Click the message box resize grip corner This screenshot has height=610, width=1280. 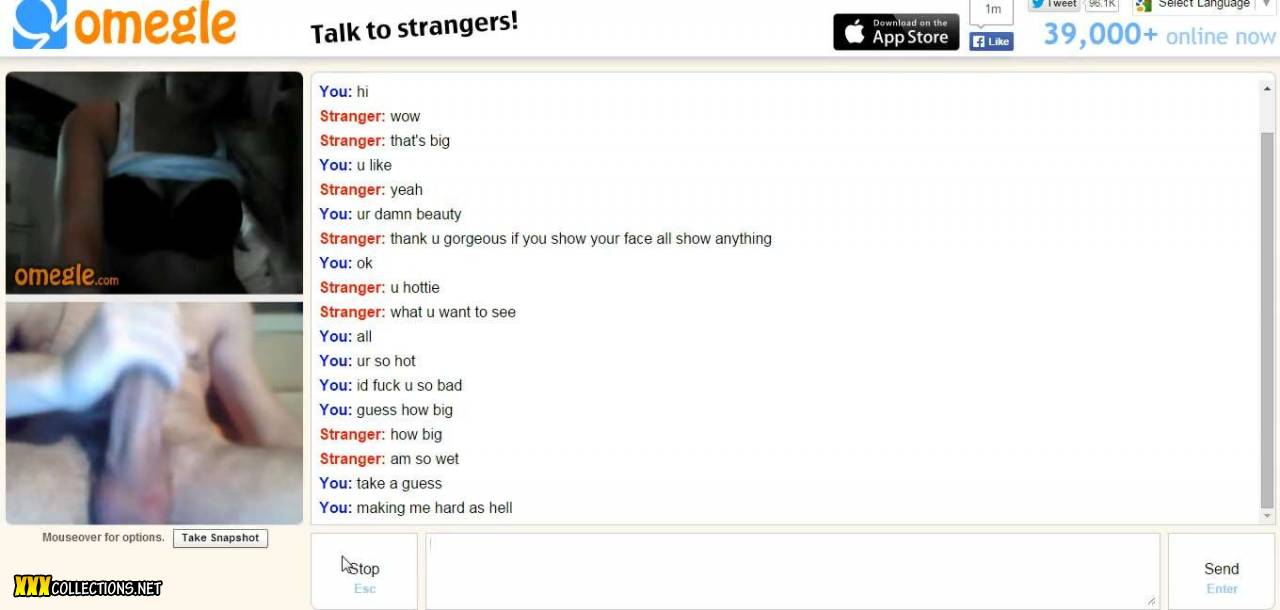[x=1152, y=601]
